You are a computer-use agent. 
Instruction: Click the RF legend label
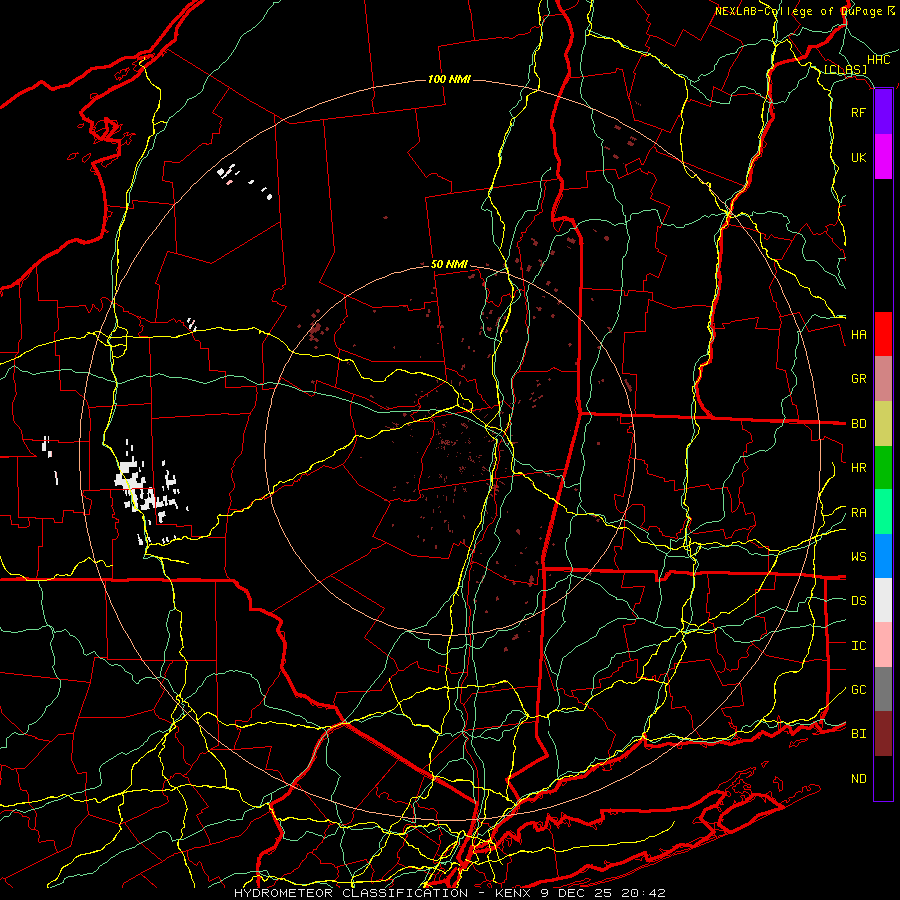click(859, 112)
